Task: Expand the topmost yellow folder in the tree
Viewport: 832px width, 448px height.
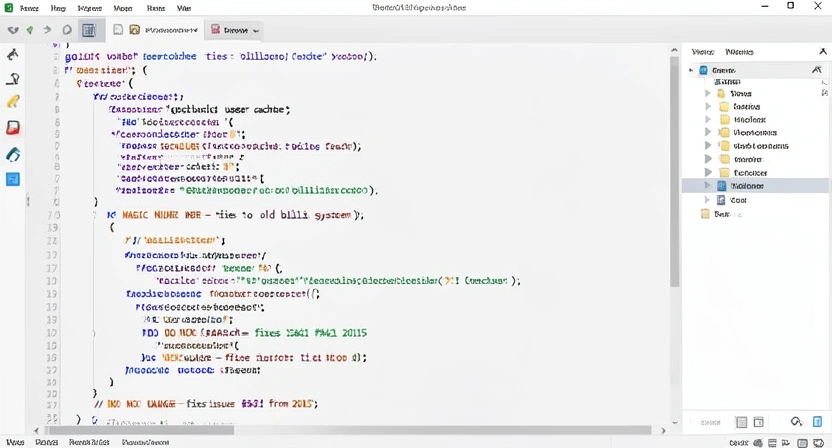Action: 707,93
